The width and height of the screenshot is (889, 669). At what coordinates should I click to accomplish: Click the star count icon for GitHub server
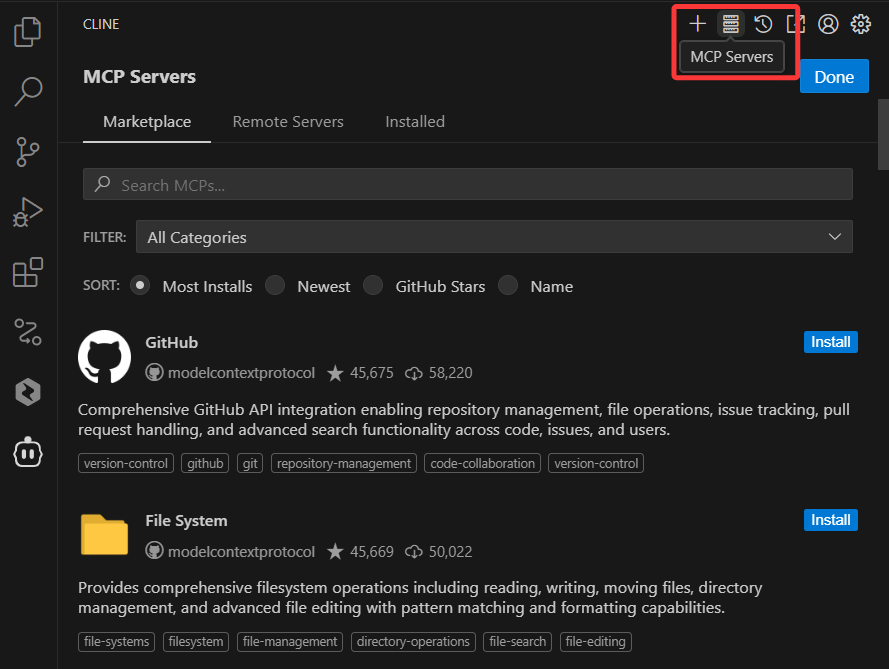pyautogui.click(x=335, y=373)
